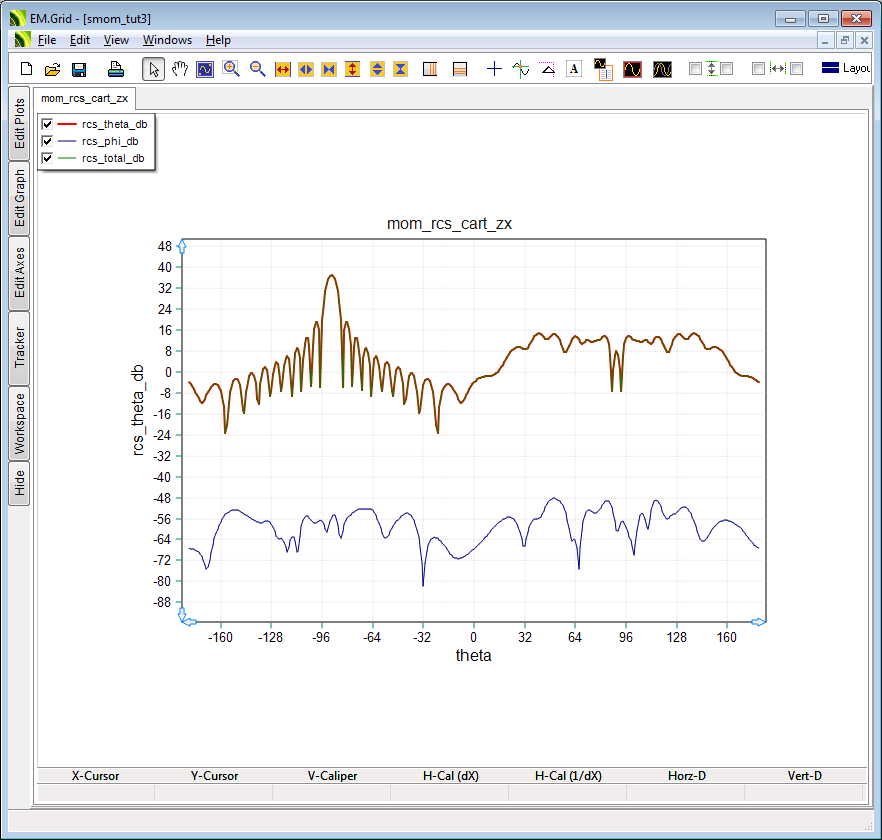
Task: Click the Layout toolbar button
Action: [x=845, y=69]
